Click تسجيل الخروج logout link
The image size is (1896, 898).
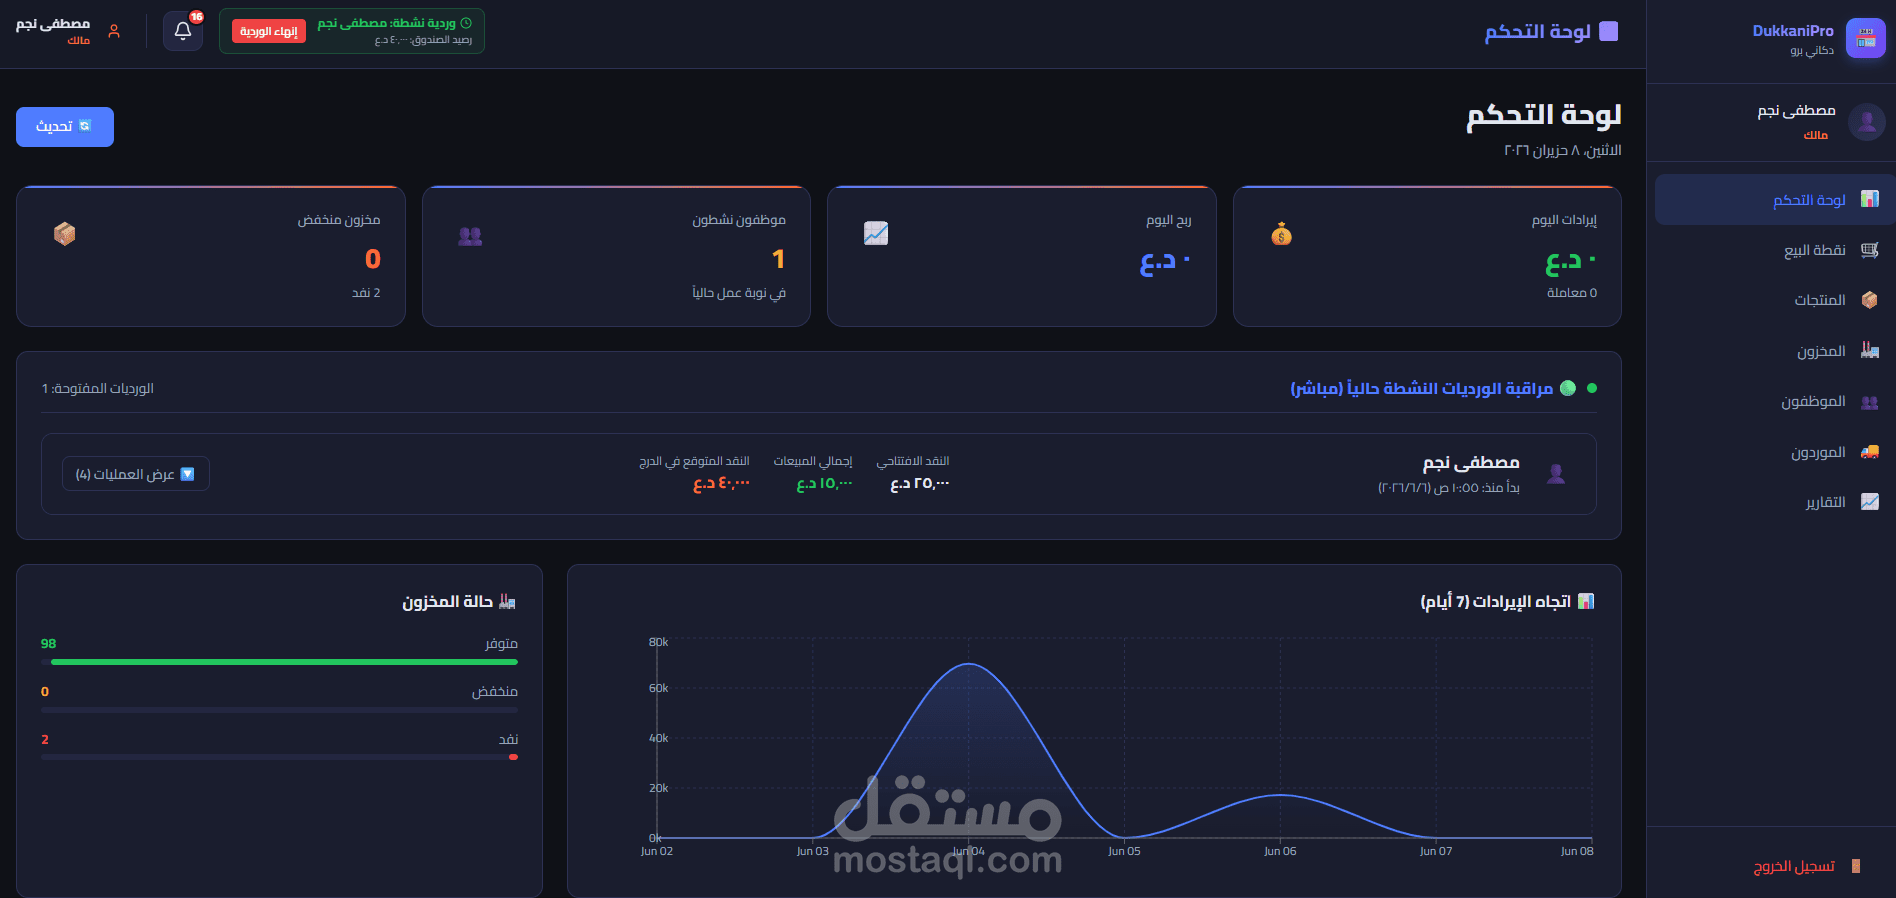pos(1794,866)
